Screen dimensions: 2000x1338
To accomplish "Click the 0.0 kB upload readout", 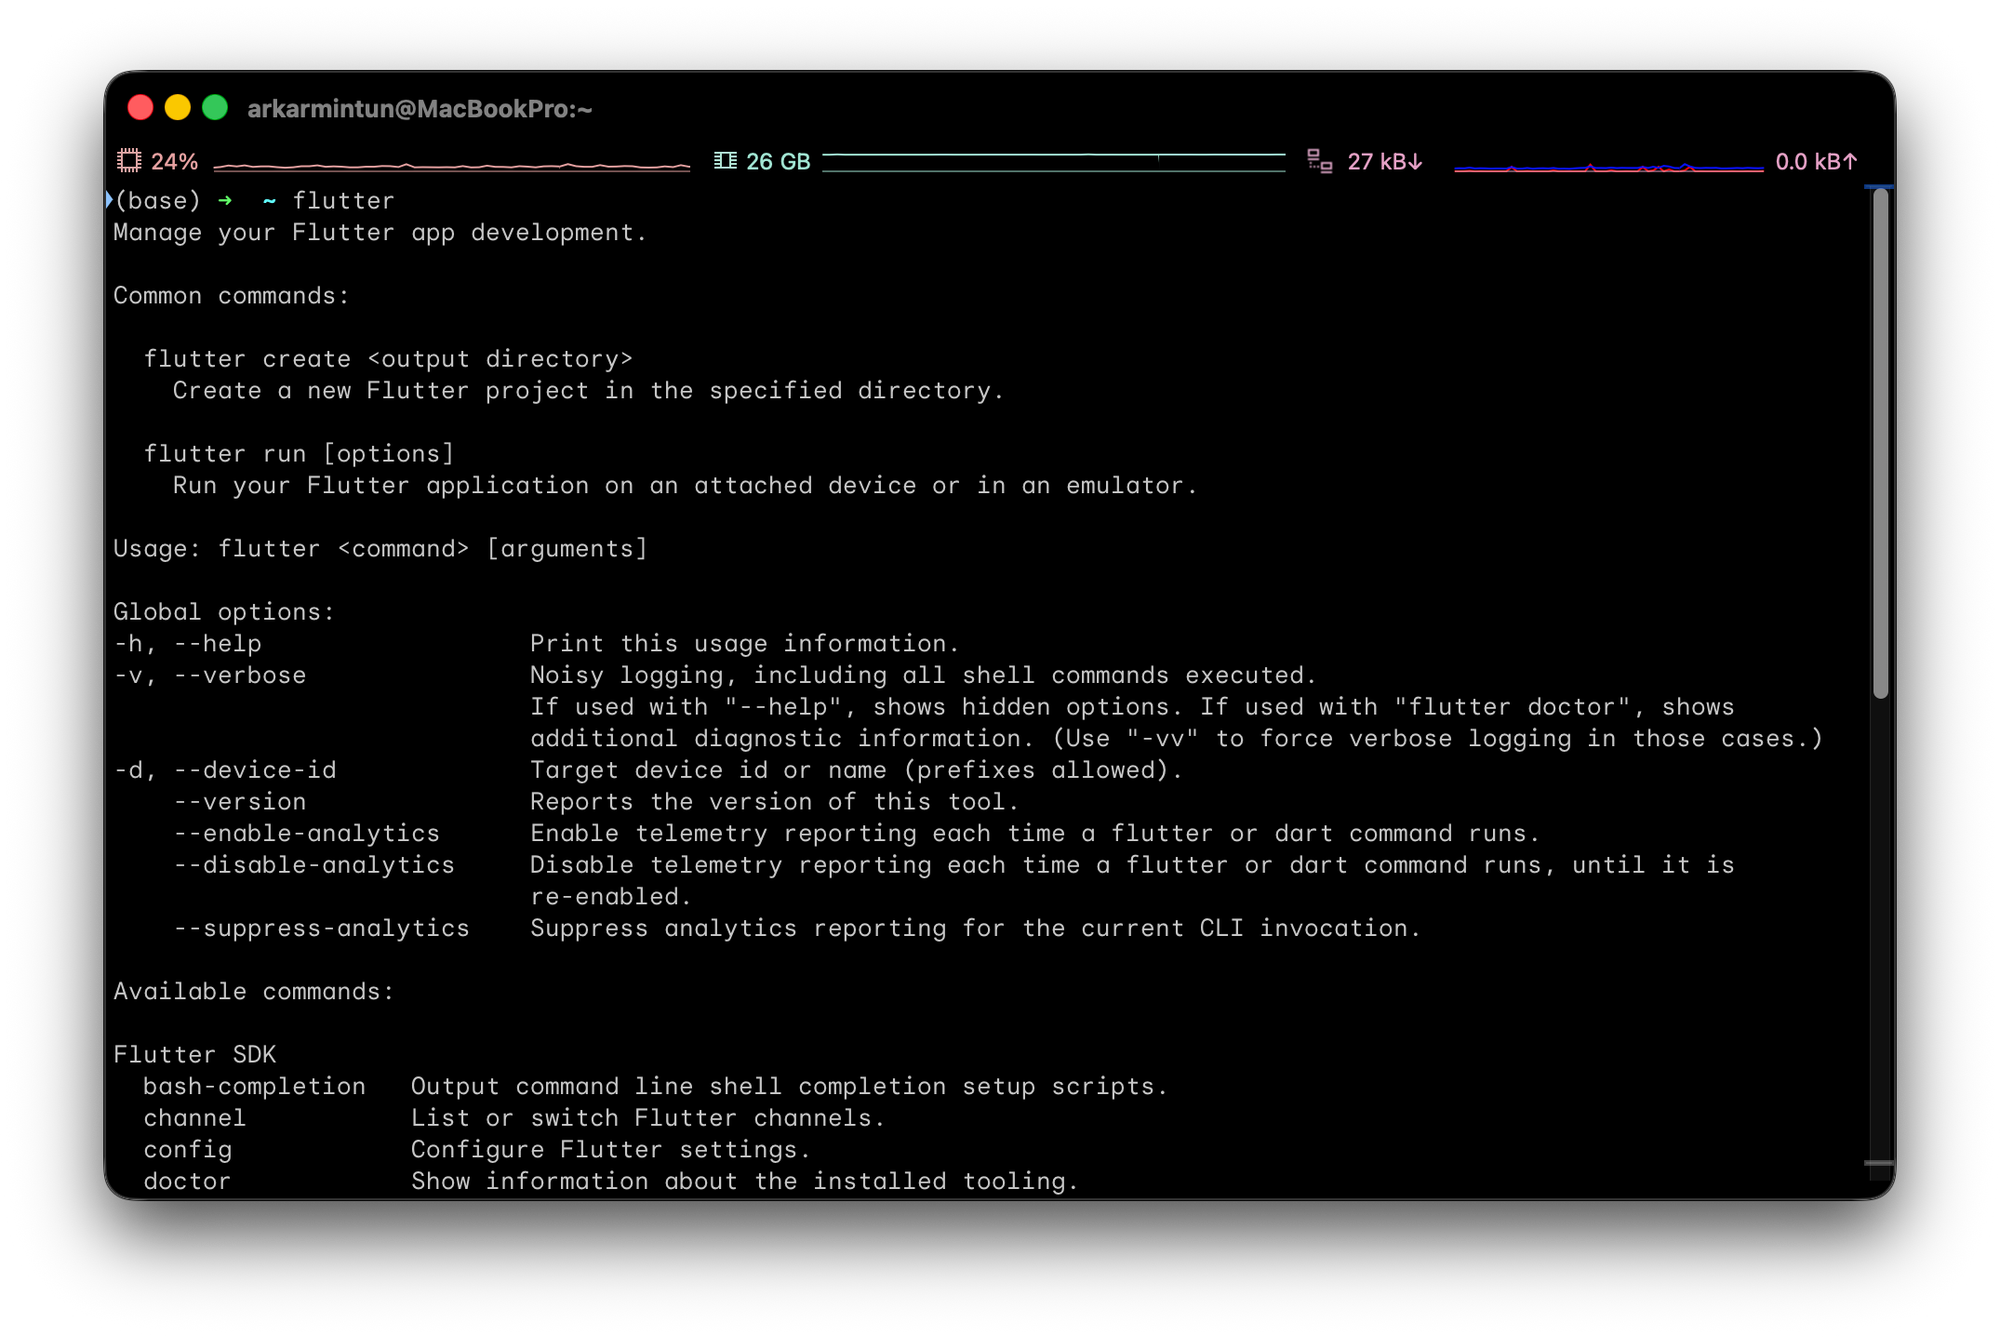I will (x=1807, y=162).
